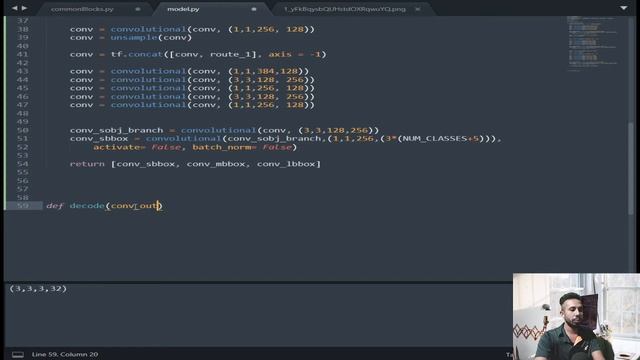Switch to the commonBlocks.py tab
Screen dimensions: 640x360
(x=82, y=9)
